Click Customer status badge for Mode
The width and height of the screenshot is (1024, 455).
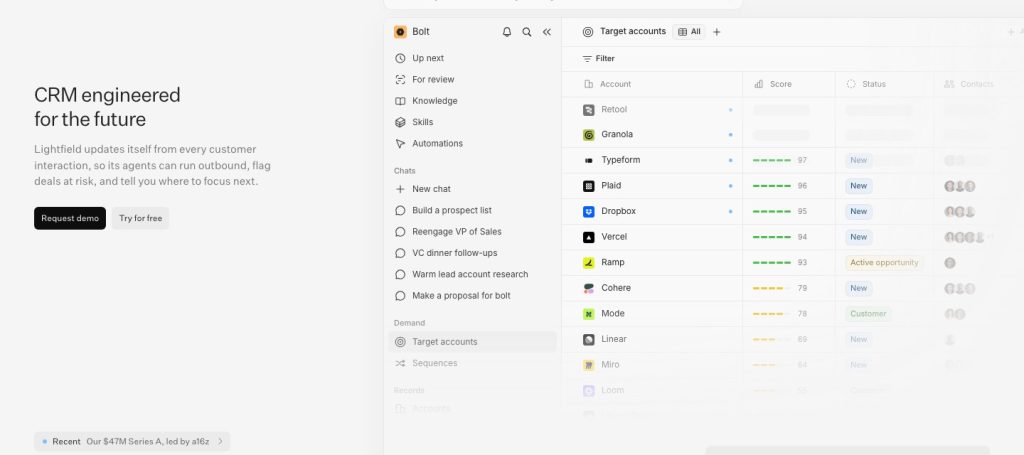pos(868,314)
